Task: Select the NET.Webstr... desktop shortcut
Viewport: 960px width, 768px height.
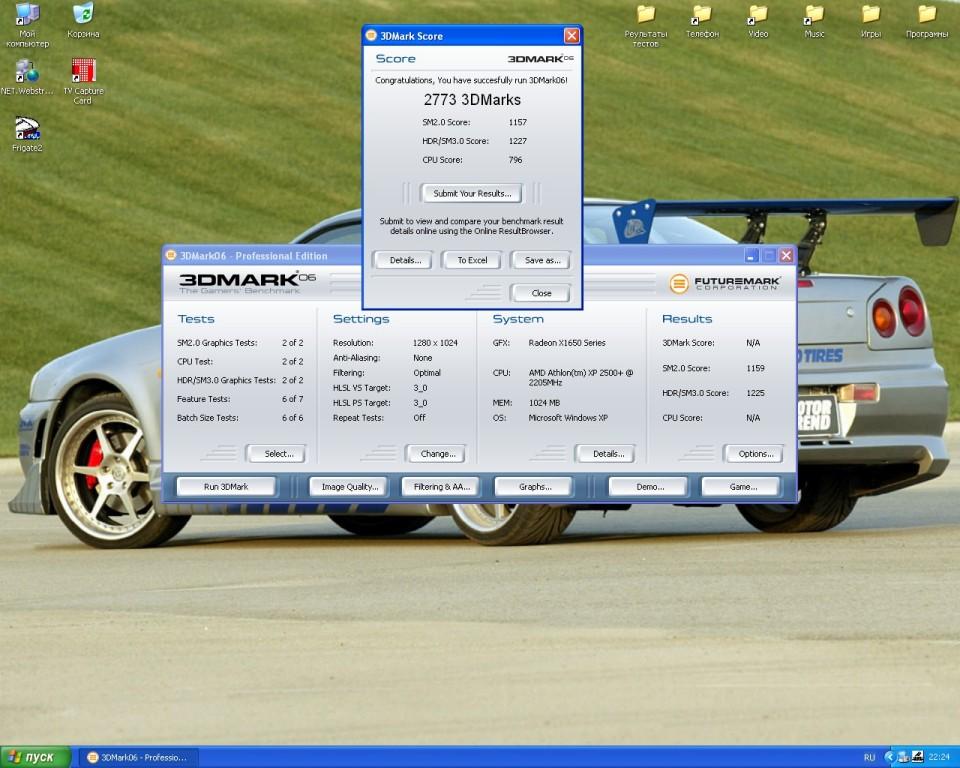Action: coord(27,77)
